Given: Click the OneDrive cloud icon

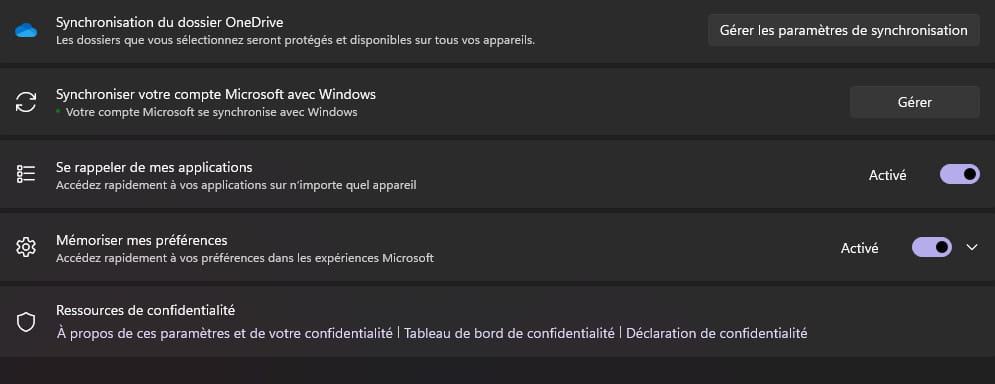Looking at the screenshot, I should click(x=26, y=30).
